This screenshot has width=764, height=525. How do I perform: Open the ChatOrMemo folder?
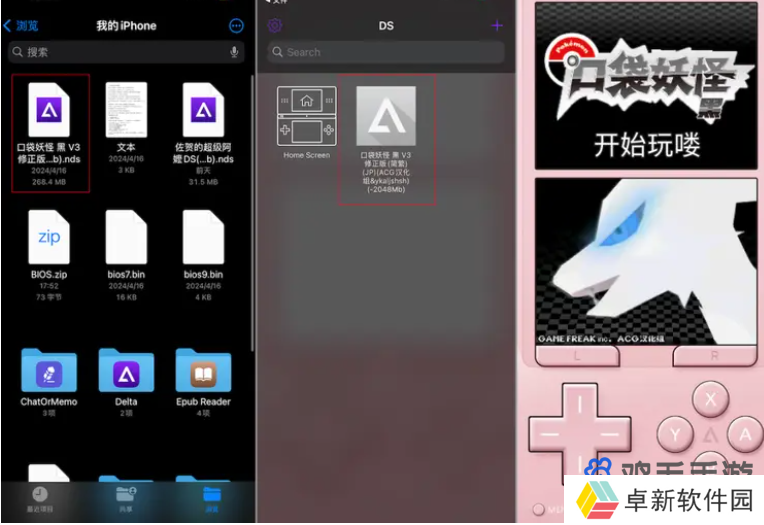coord(49,370)
